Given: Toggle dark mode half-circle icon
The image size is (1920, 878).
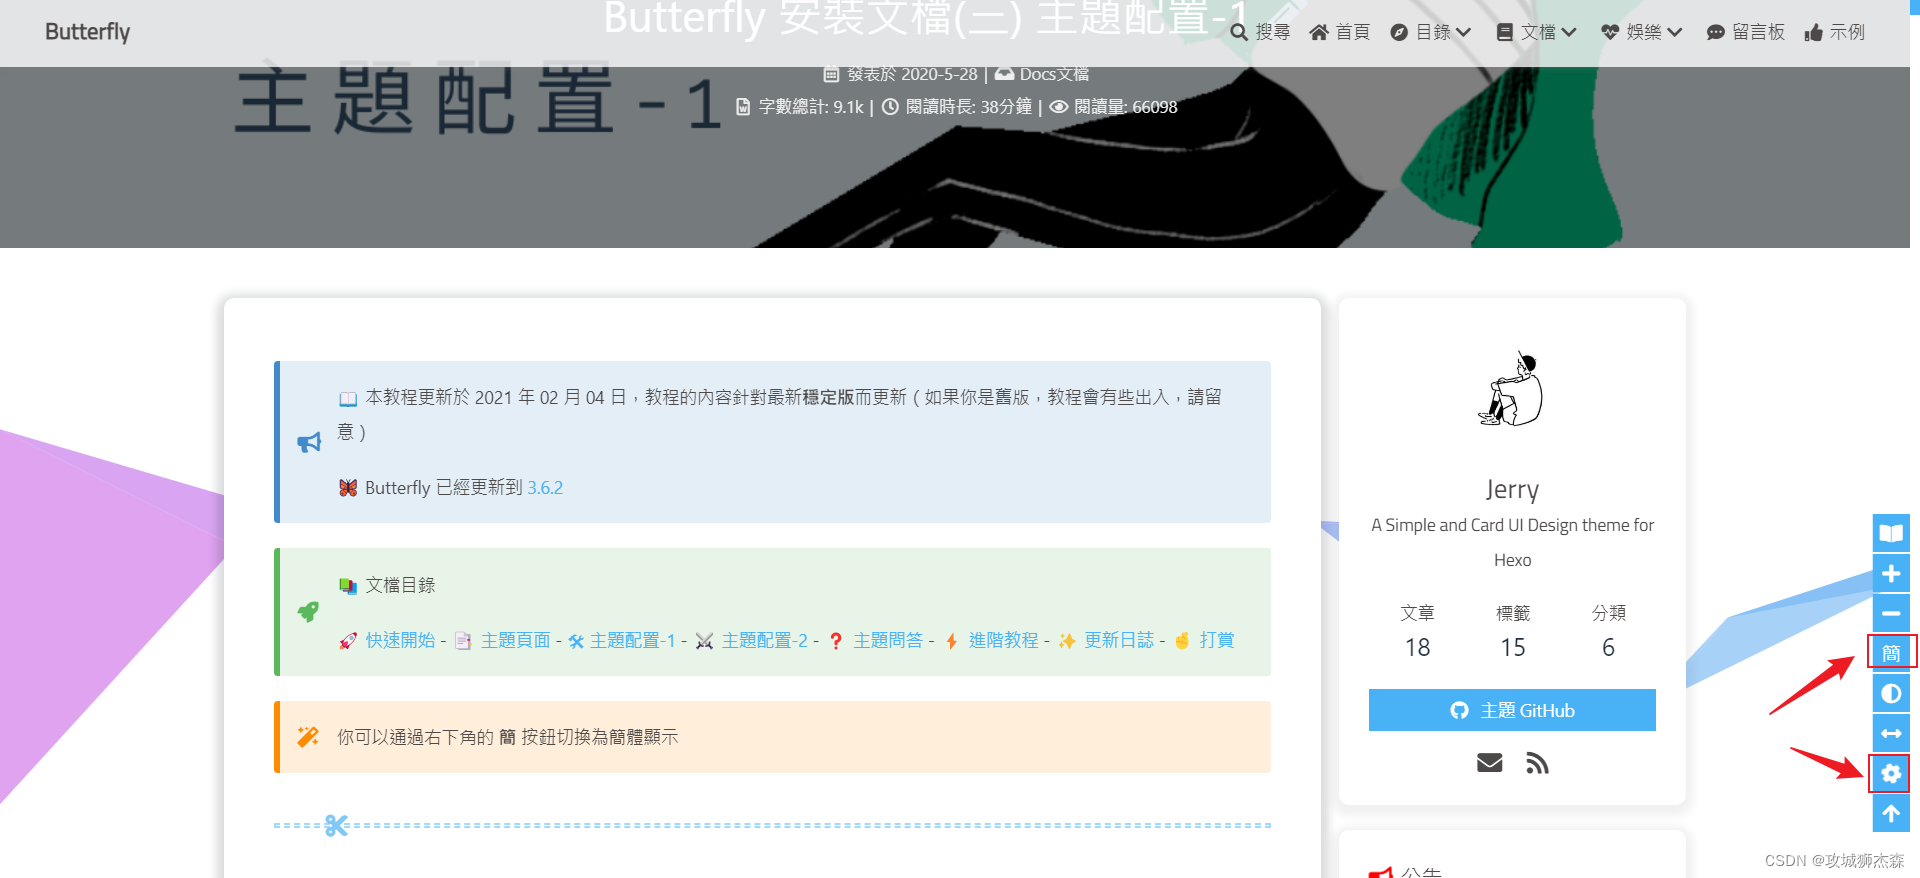Looking at the screenshot, I should tap(1891, 693).
